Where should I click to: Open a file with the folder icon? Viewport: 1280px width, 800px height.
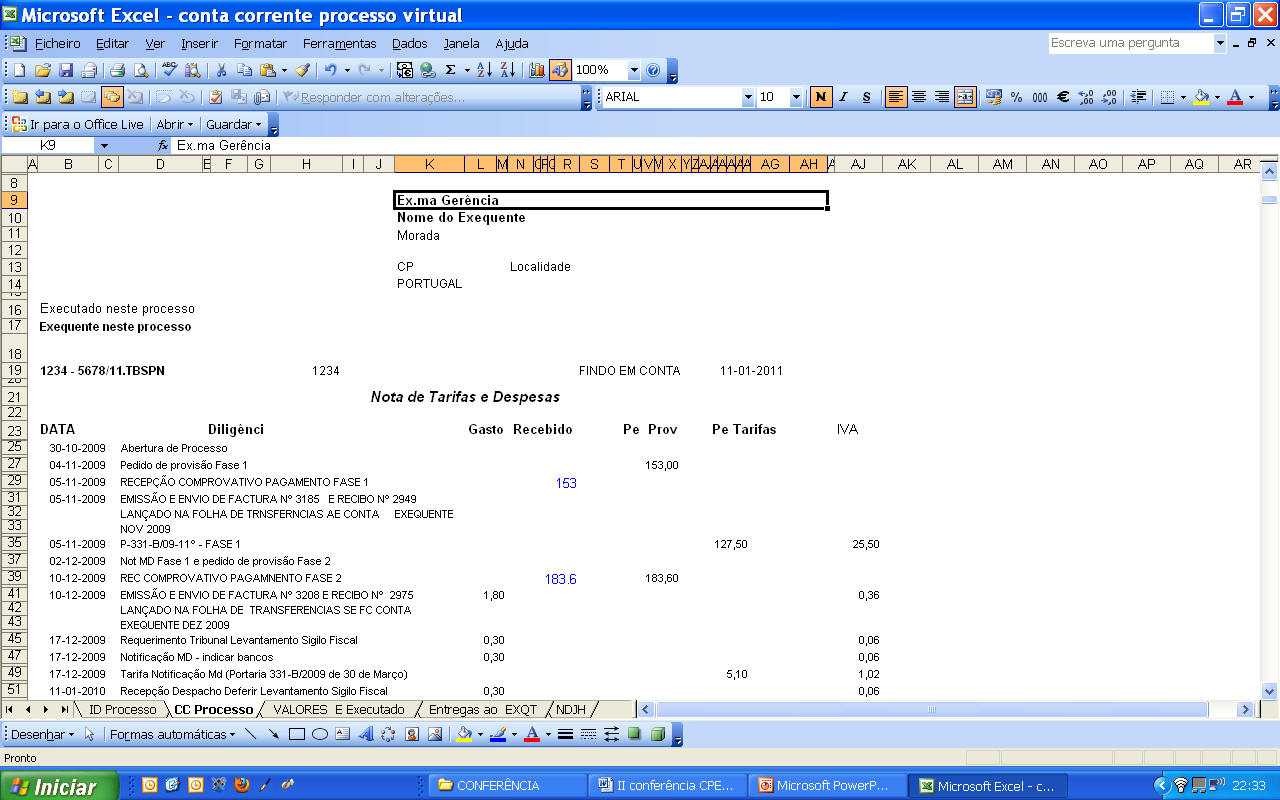coord(42,70)
